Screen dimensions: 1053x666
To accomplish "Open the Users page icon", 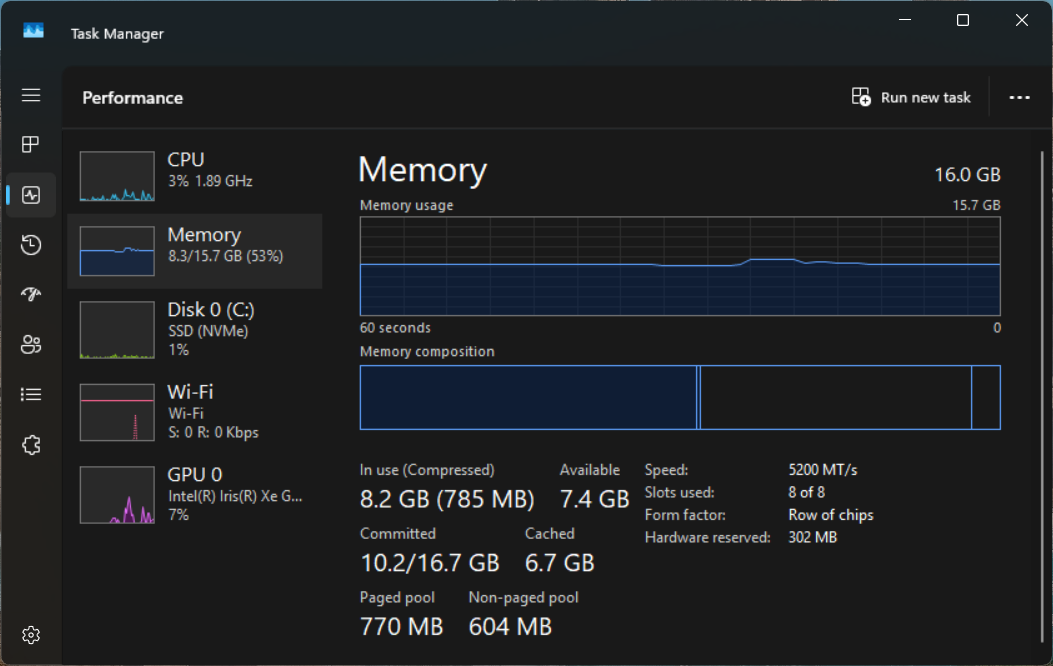I will pos(31,345).
